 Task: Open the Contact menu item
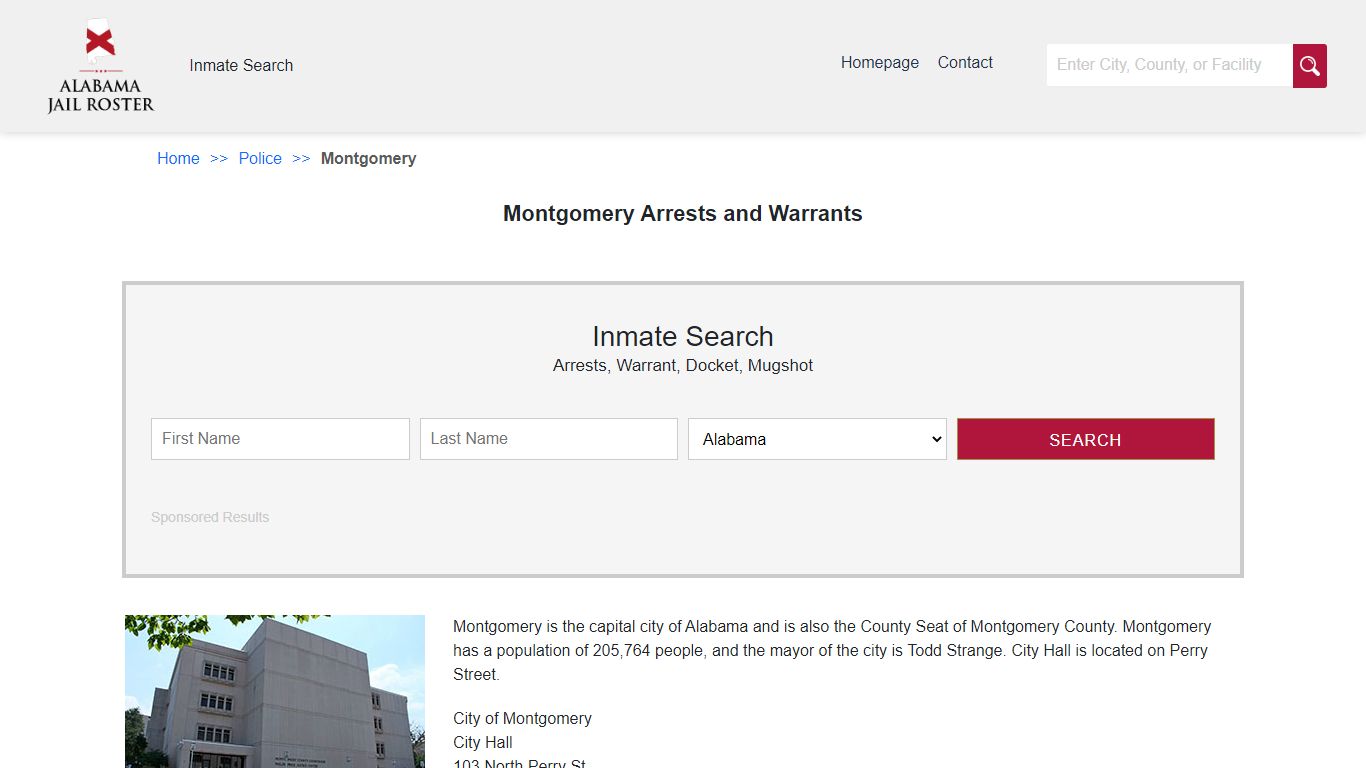tap(965, 62)
